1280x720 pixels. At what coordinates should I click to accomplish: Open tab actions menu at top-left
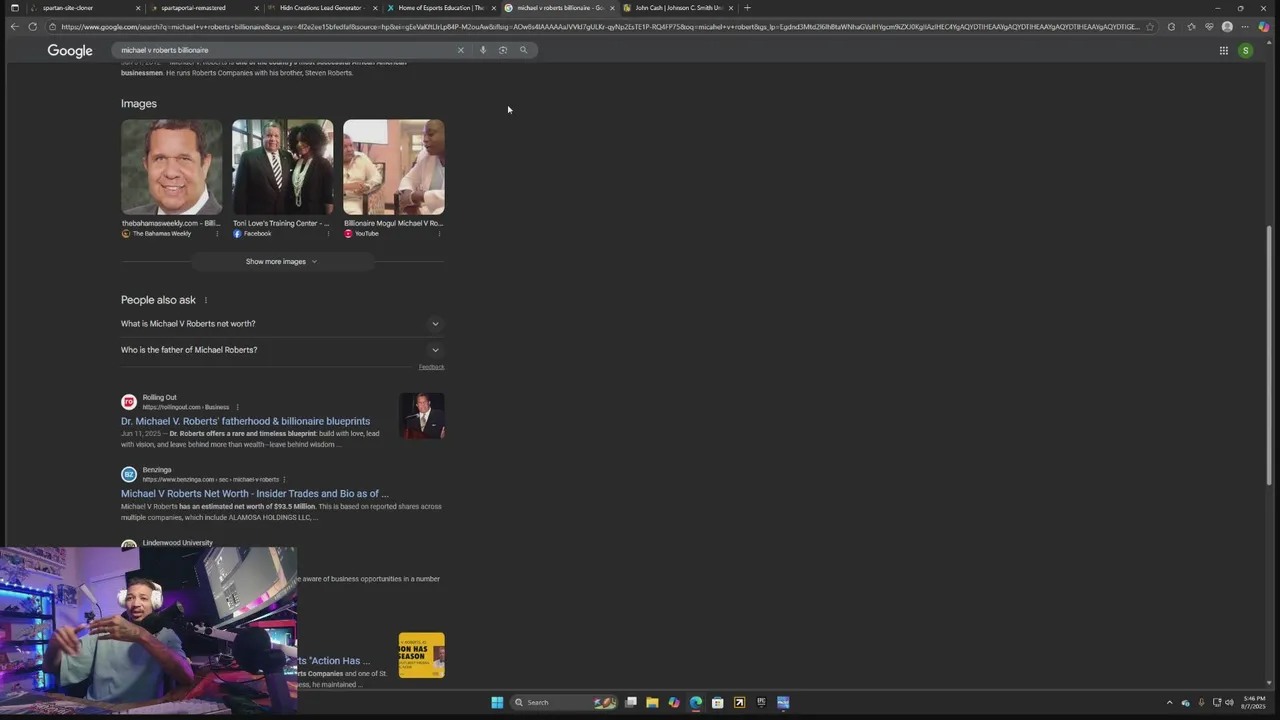(14, 8)
